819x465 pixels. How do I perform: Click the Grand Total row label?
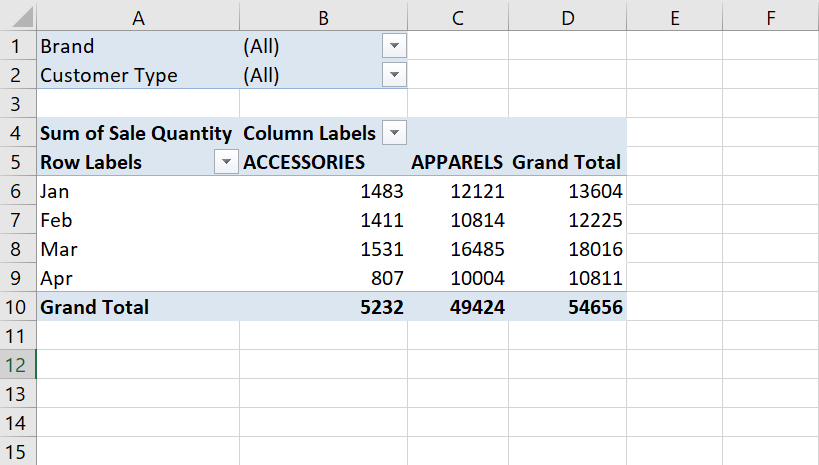138,307
